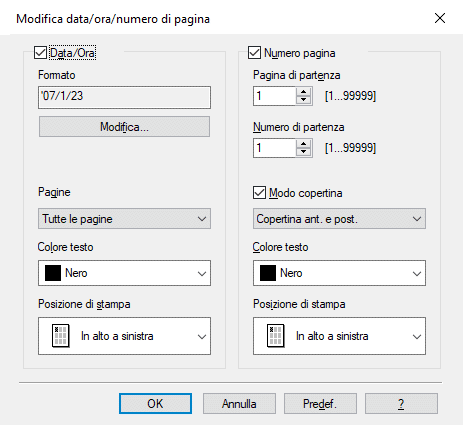The height and width of the screenshot is (425, 463).
Task: Open the Tutte le pagine dropdown
Action: pyautogui.click(x=124, y=219)
